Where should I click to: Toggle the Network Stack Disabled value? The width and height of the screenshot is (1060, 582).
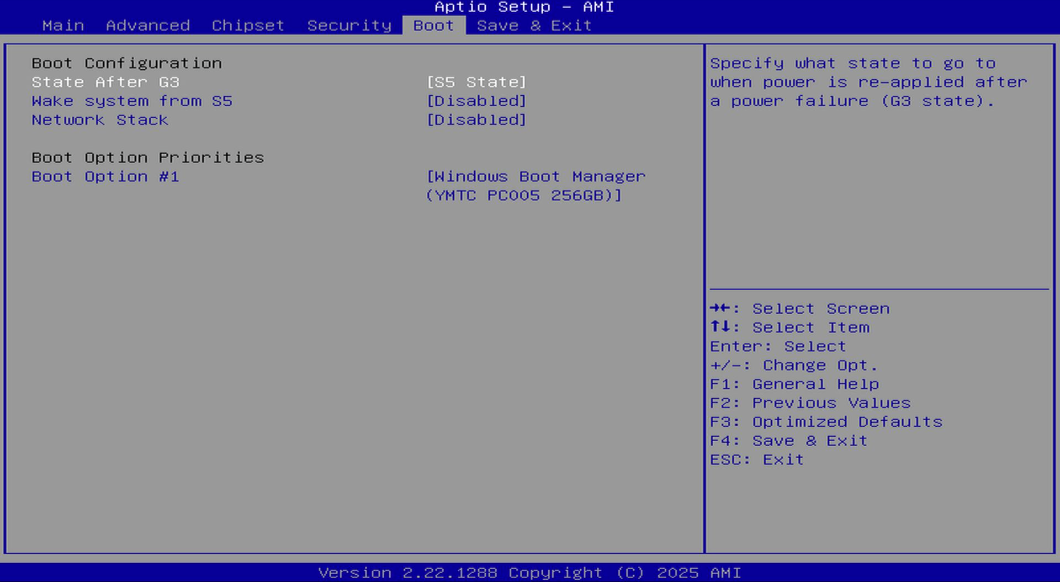click(476, 120)
